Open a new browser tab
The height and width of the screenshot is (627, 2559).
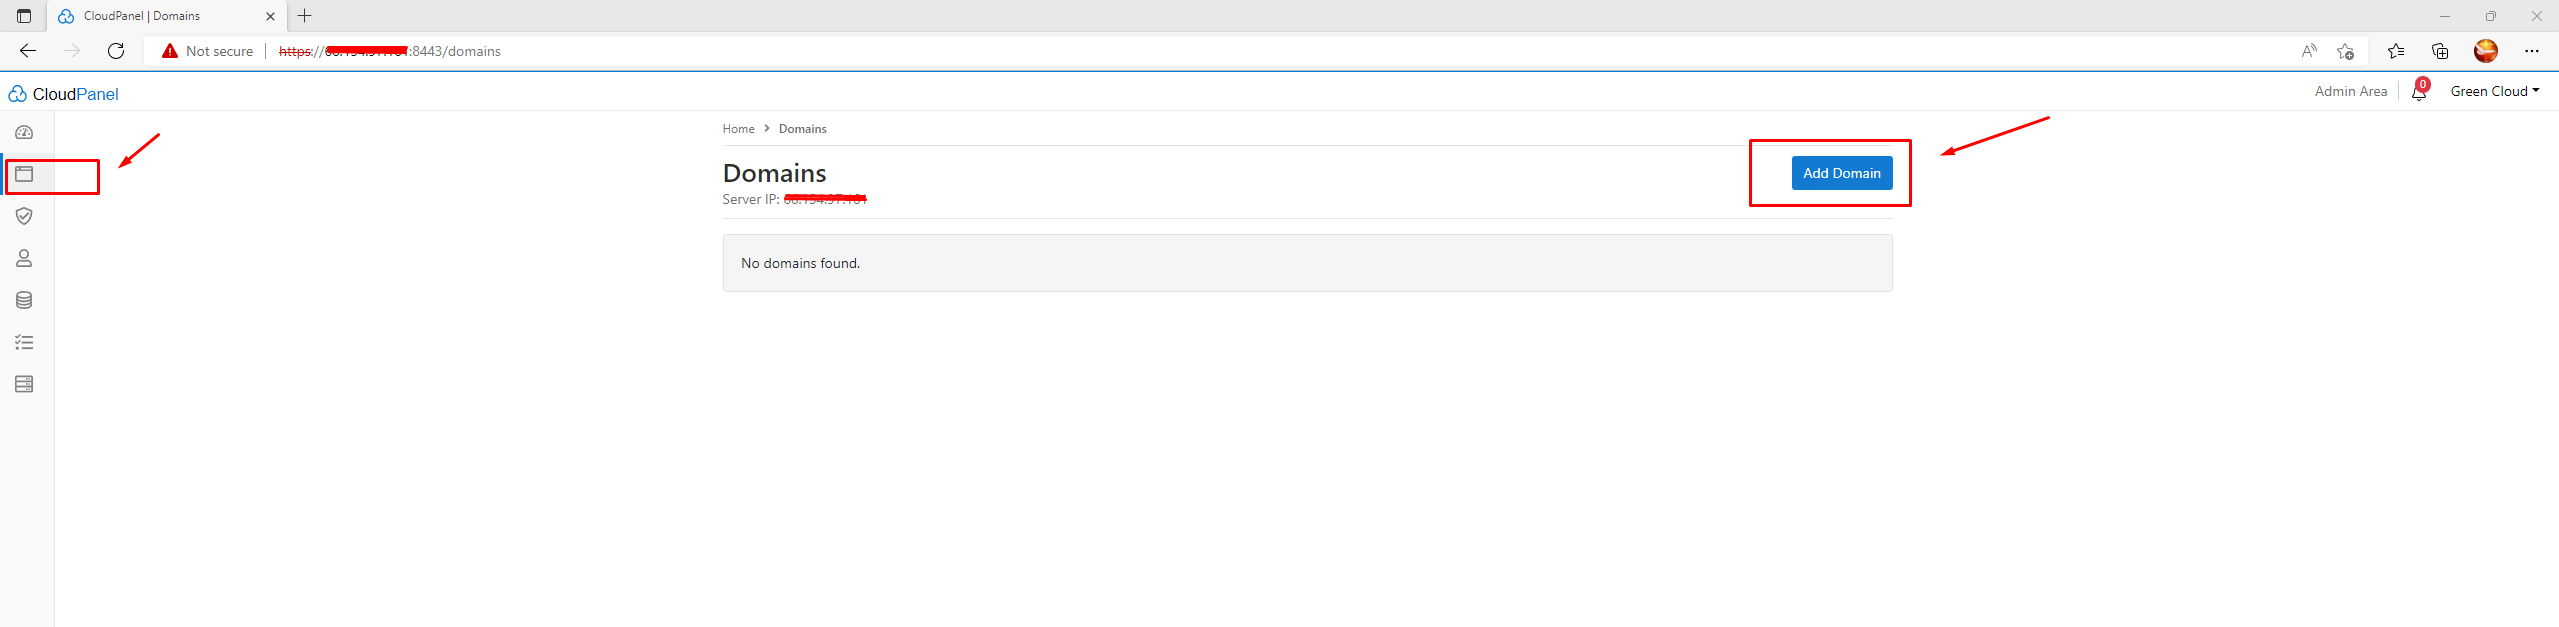(x=305, y=16)
